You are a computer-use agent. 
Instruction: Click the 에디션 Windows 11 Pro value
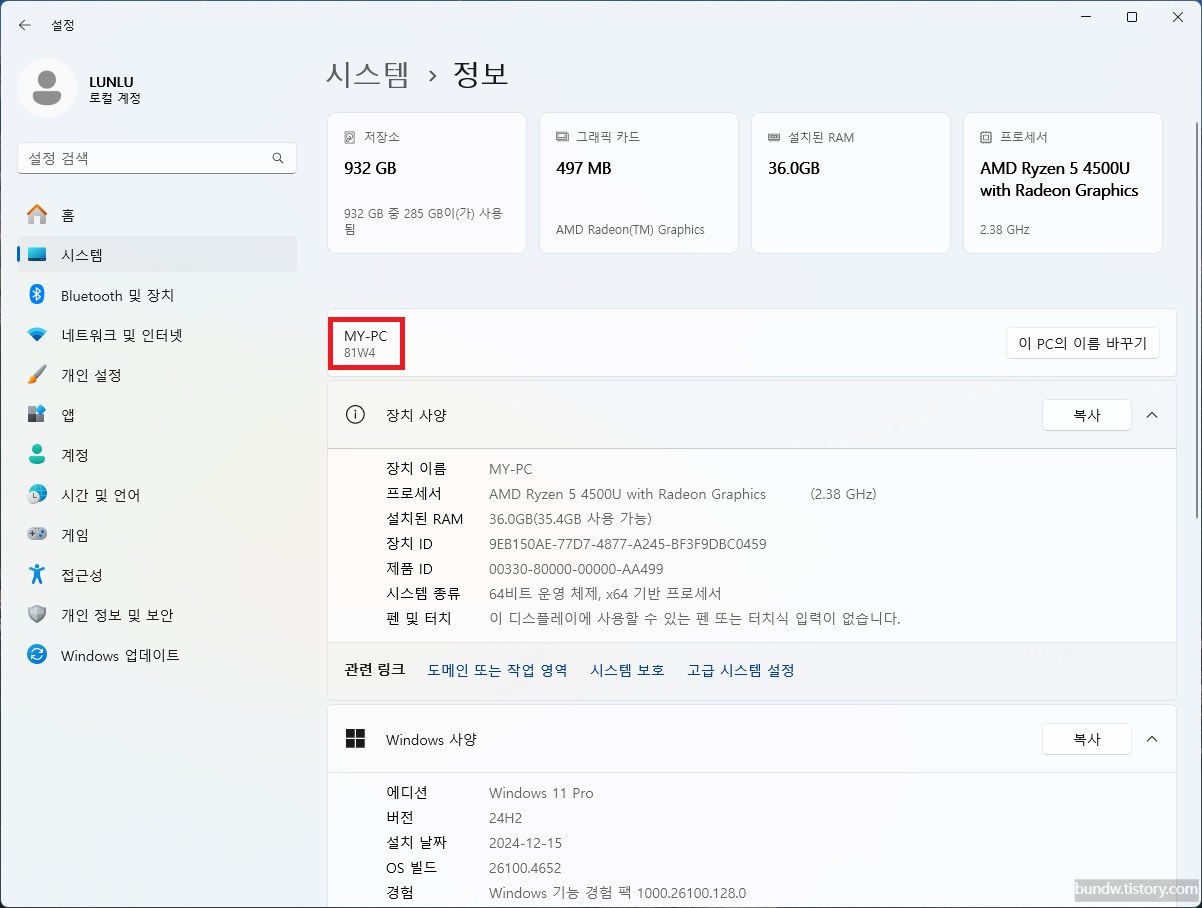[x=541, y=793]
